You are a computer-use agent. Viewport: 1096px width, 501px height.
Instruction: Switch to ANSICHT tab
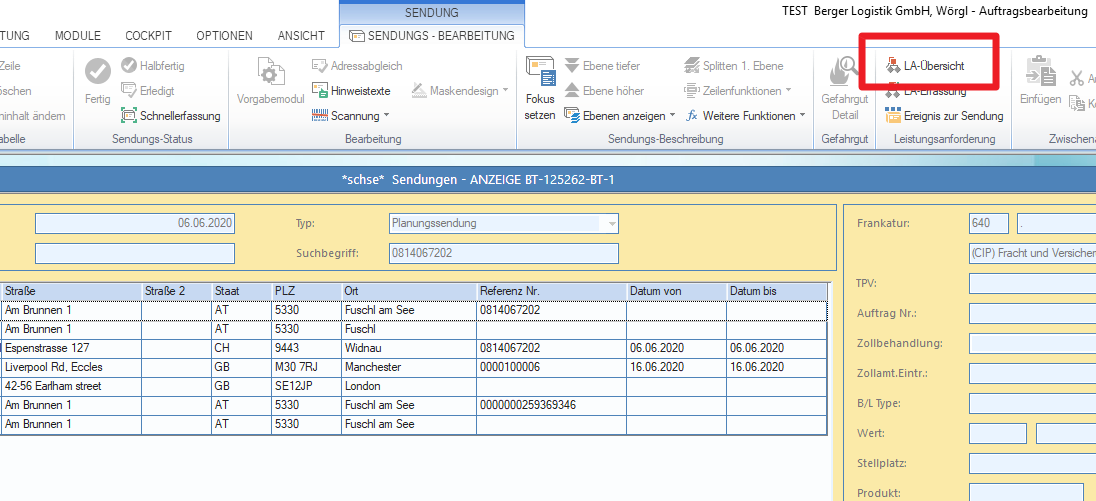click(301, 36)
